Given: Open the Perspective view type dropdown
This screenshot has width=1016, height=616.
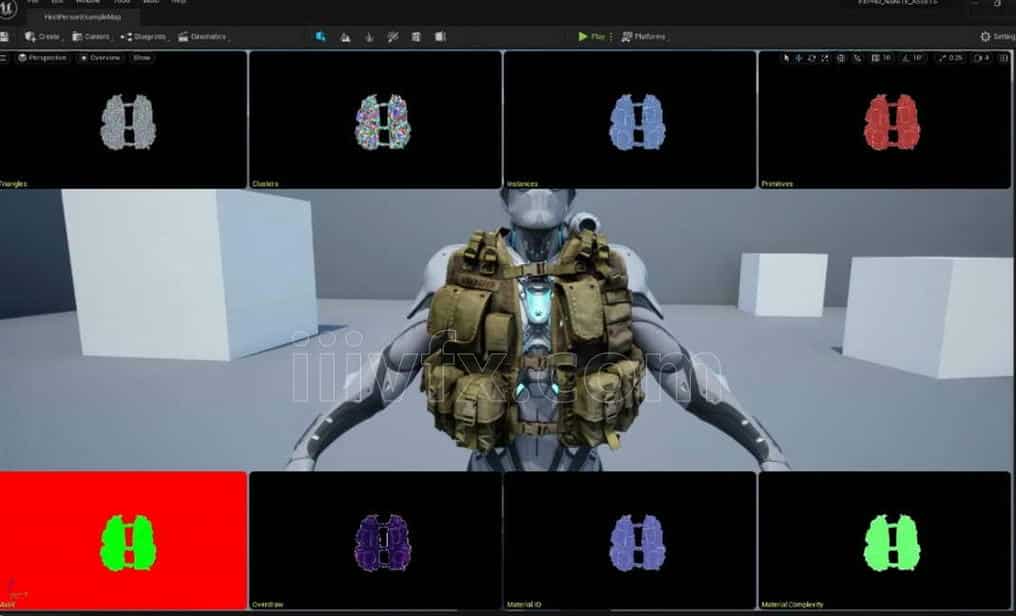Looking at the screenshot, I should click(43, 58).
